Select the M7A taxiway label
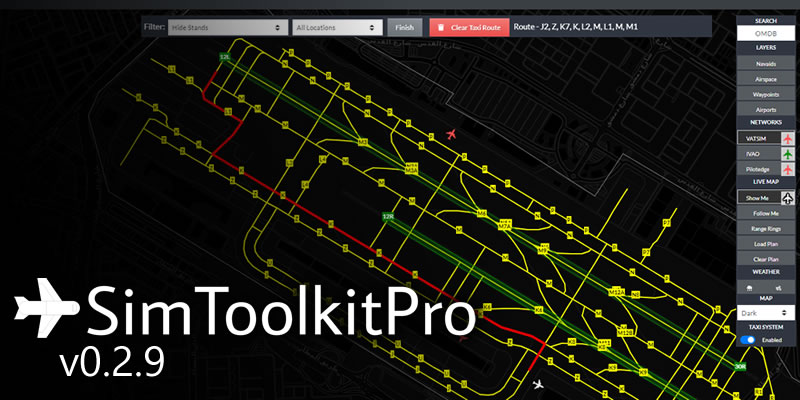This screenshot has width=800, height=400. pos(505,225)
